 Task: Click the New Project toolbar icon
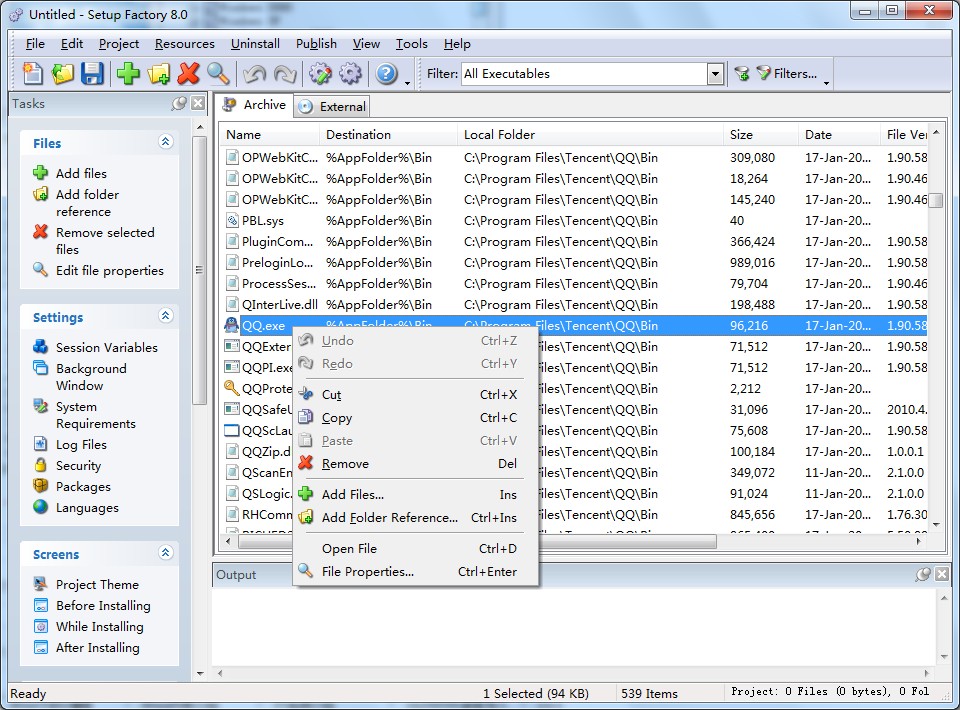click(33, 74)
